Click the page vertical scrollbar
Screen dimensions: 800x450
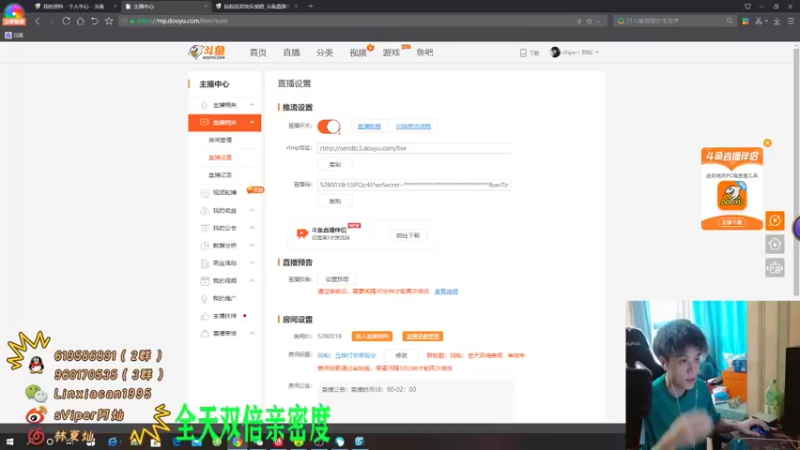pos(796,171)
